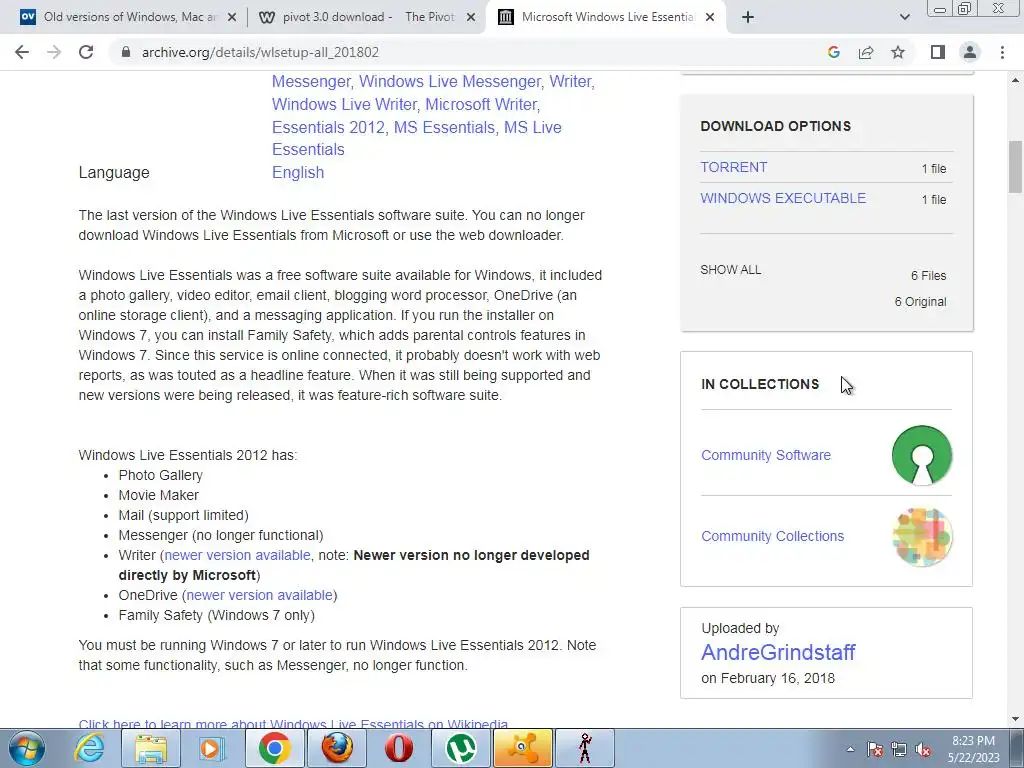Download via TORRENT link

[733, 167]
